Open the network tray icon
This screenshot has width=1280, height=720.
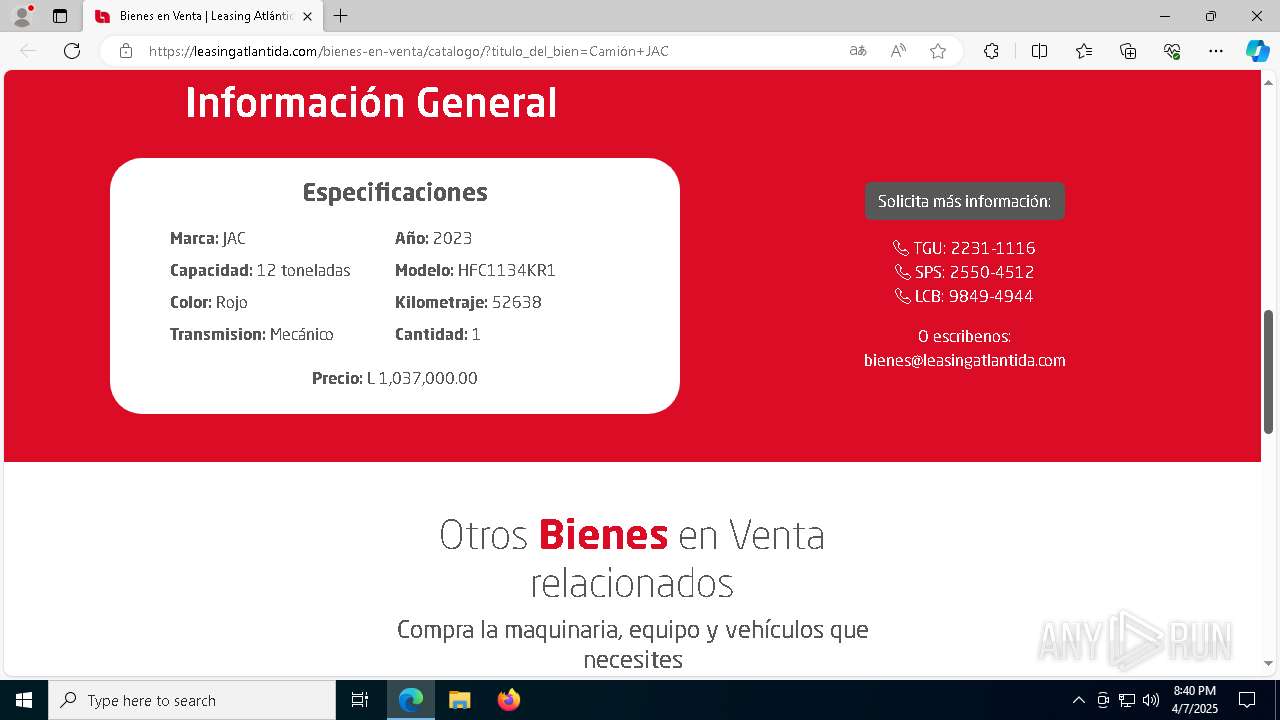1127,700
